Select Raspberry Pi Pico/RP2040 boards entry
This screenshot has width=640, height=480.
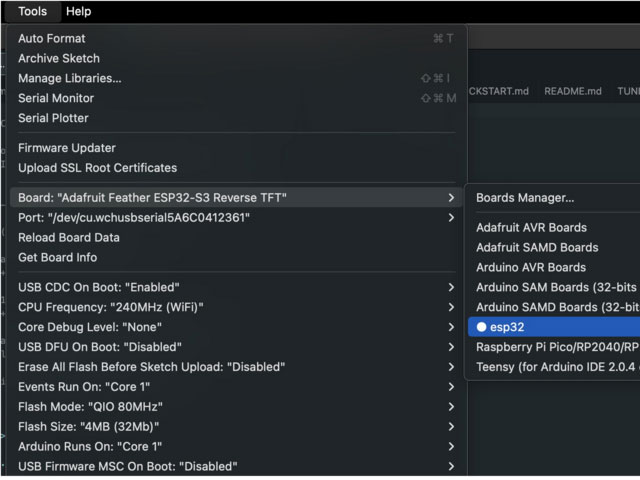click(x=554, y=348)
